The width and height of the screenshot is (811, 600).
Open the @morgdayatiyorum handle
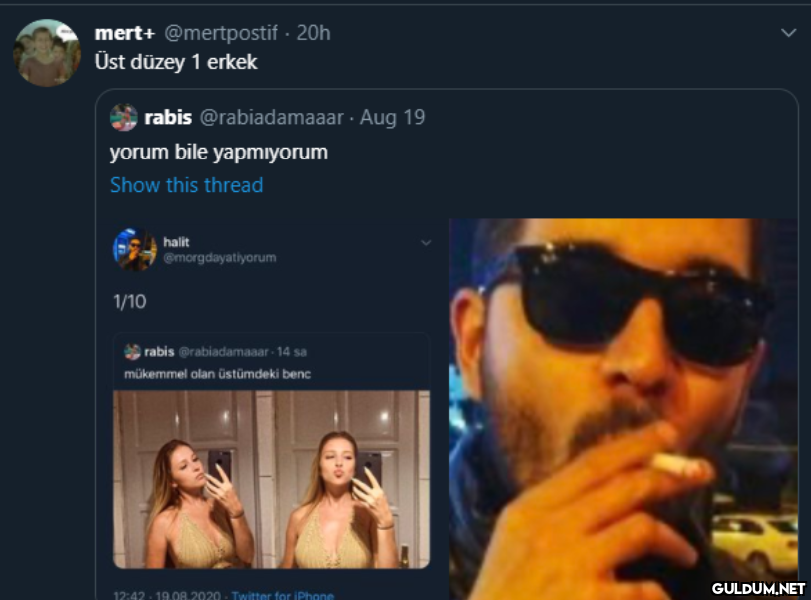(x=220, y=258)
